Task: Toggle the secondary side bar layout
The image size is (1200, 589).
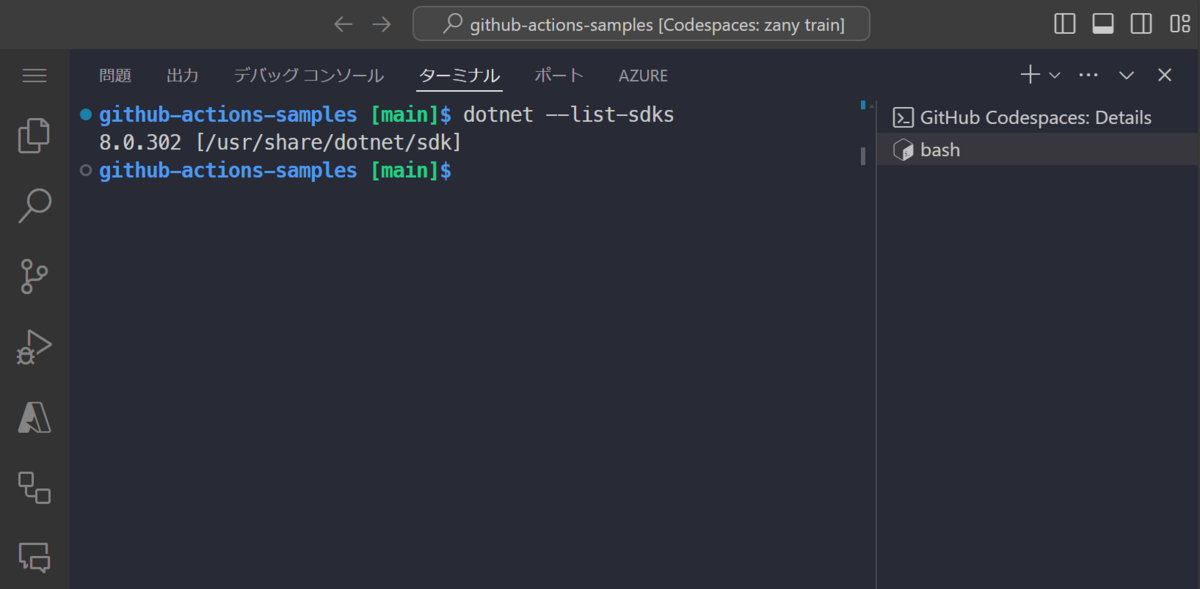Action: [x=1141, y=24]
